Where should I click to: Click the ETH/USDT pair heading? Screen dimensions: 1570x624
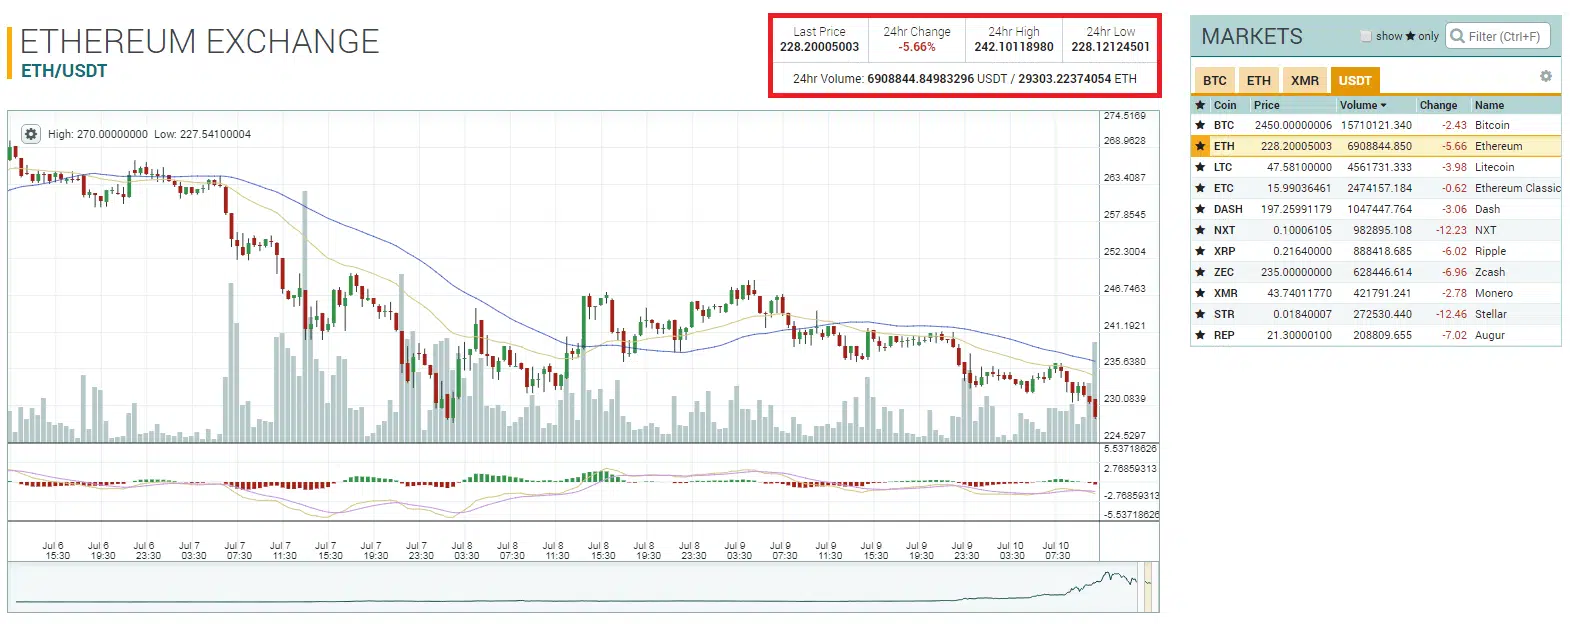[x=64, y=71]
